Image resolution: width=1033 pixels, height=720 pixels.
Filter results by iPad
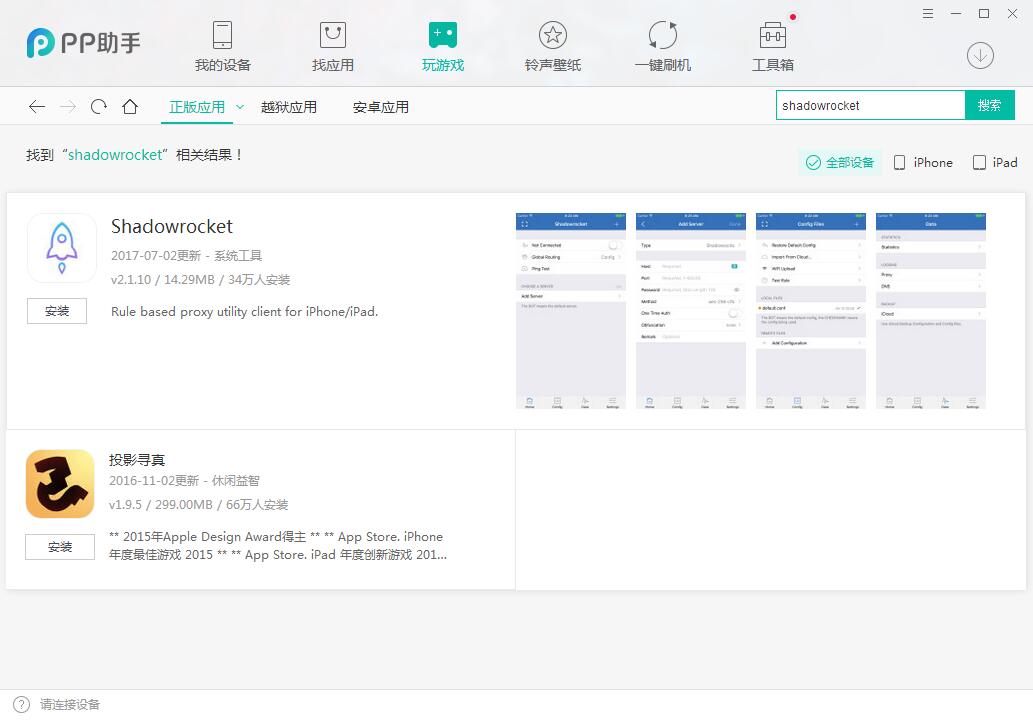(x=995, y=162)
